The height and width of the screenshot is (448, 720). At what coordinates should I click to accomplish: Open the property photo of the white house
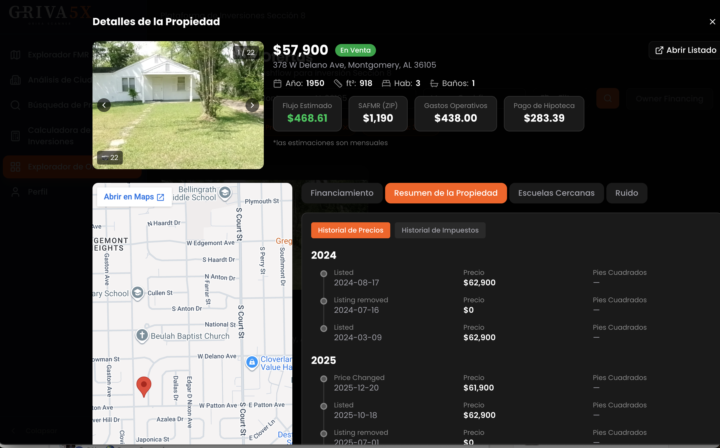[178, 105]
